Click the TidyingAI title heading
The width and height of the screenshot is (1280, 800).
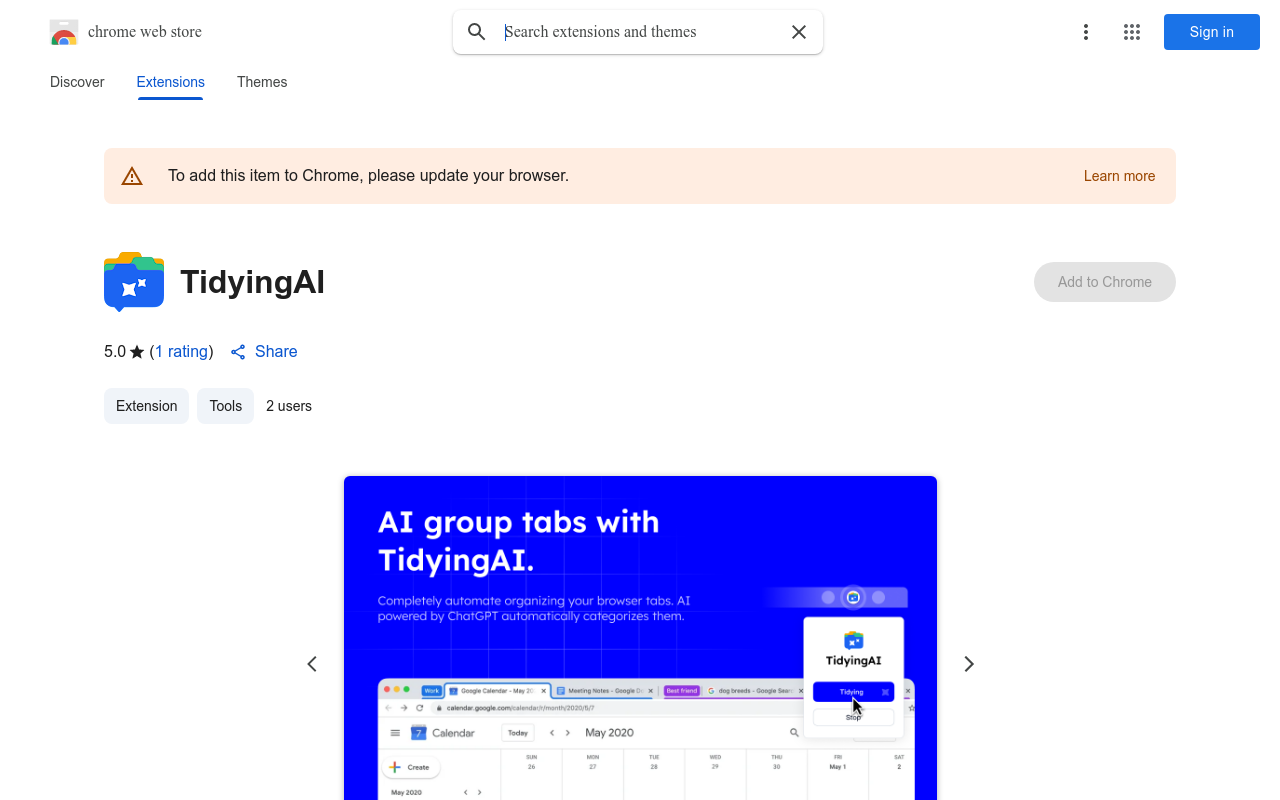252,282
